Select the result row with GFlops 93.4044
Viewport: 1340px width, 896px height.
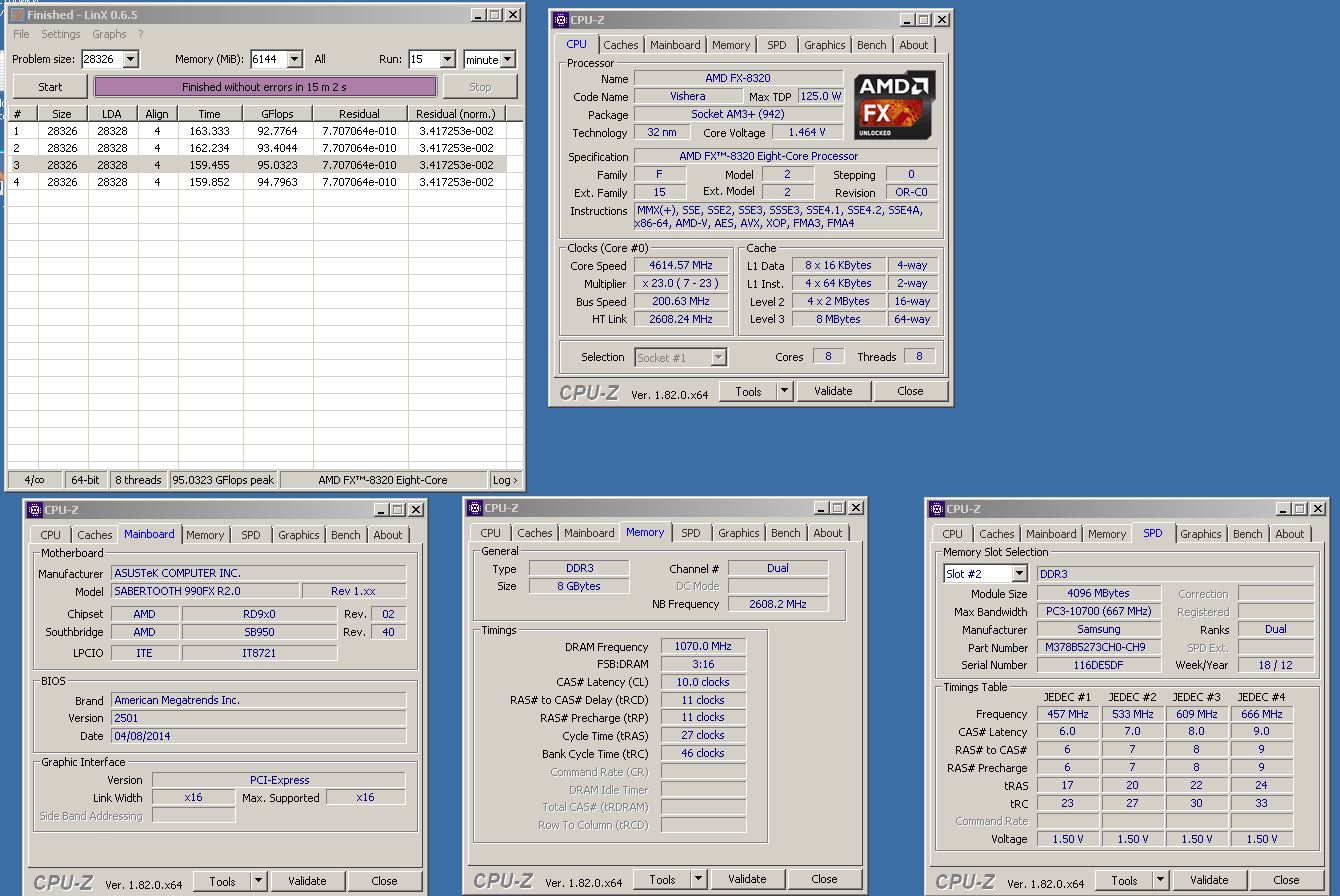(256, 147)
